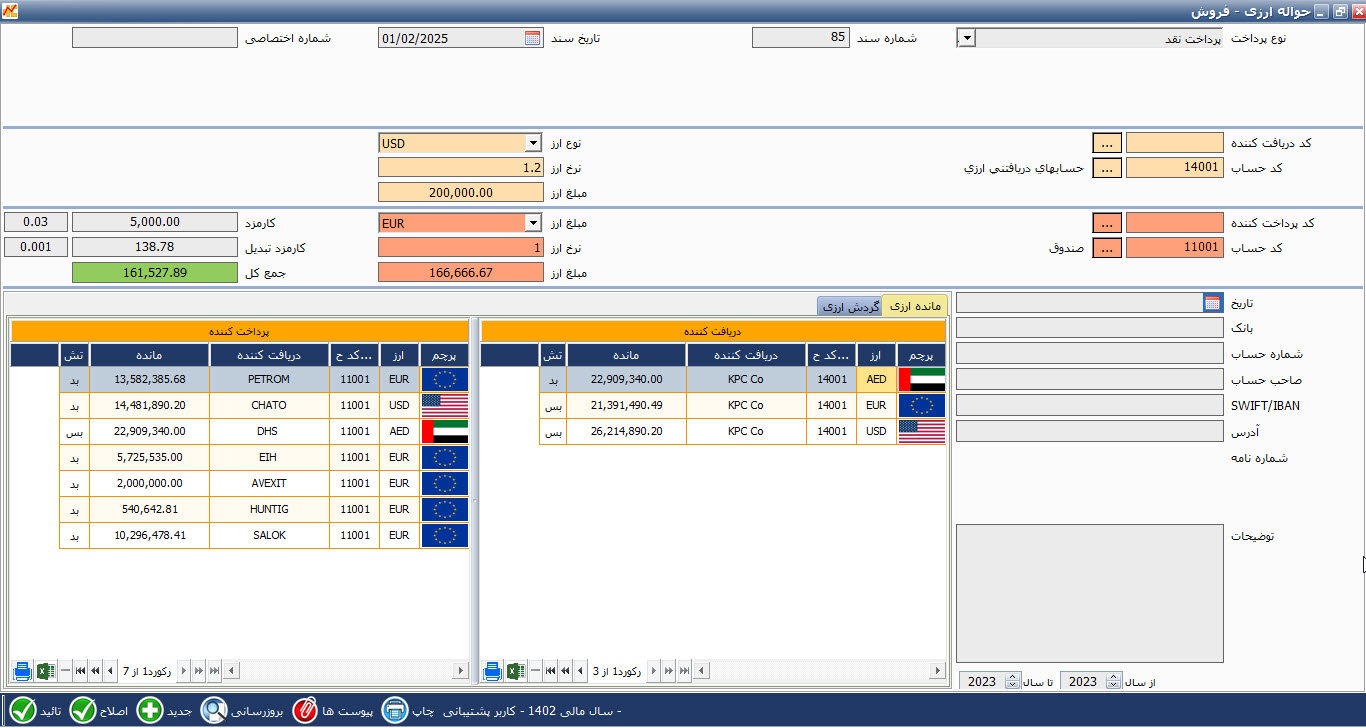
Task: Click the browse button beside صندوق code 11001
Action: (x=1107, y=248)
